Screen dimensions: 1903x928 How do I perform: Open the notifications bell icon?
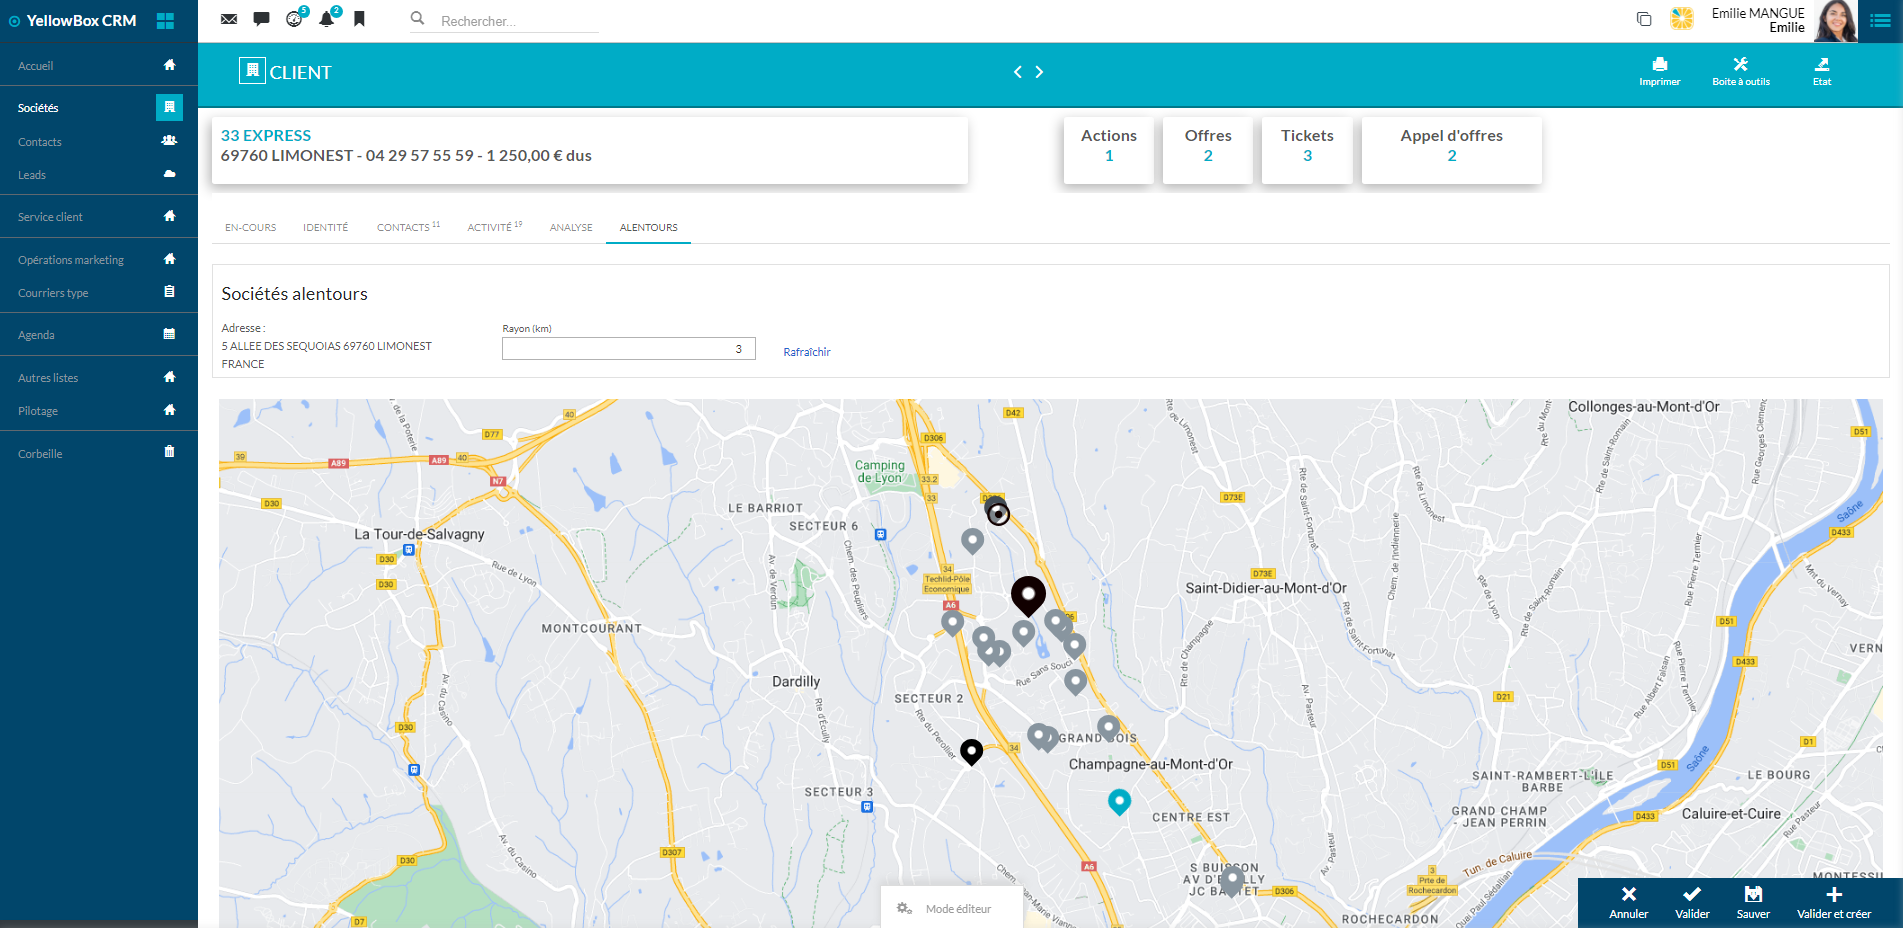[x=326, y=19]
